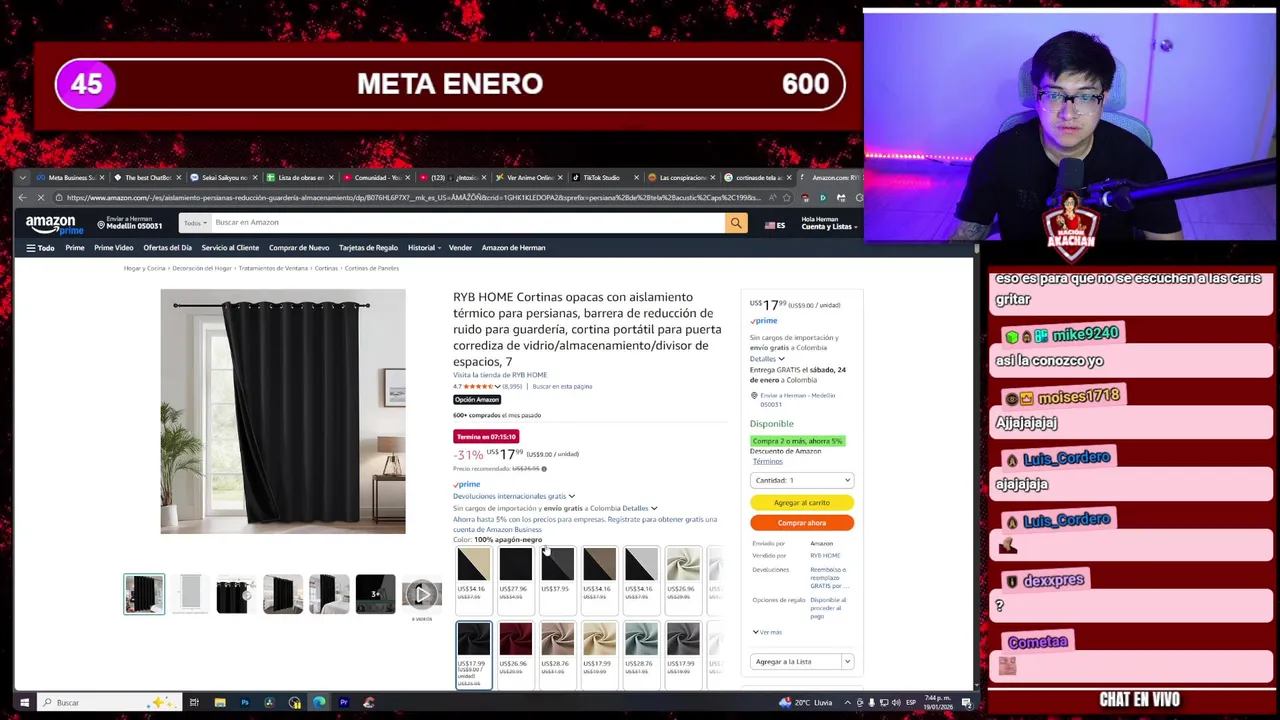The image size is (1280, 720).
Task: Click the 20°C Lluvia weather widget
Action: (x=806, y=703)
